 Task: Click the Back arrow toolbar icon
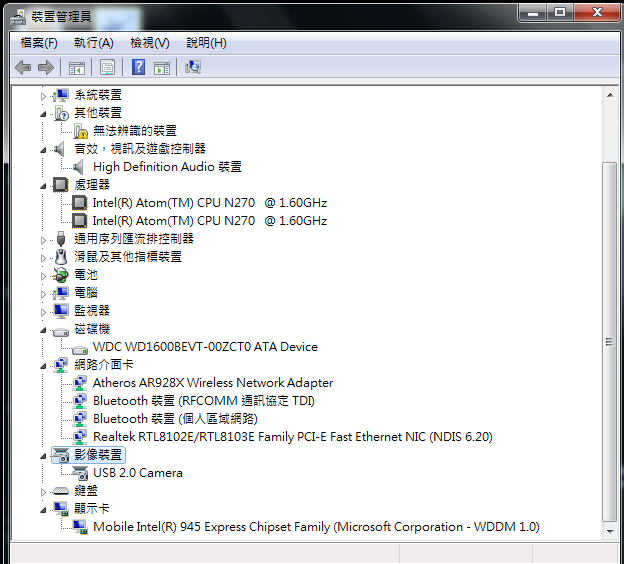(x=23, y=67)
